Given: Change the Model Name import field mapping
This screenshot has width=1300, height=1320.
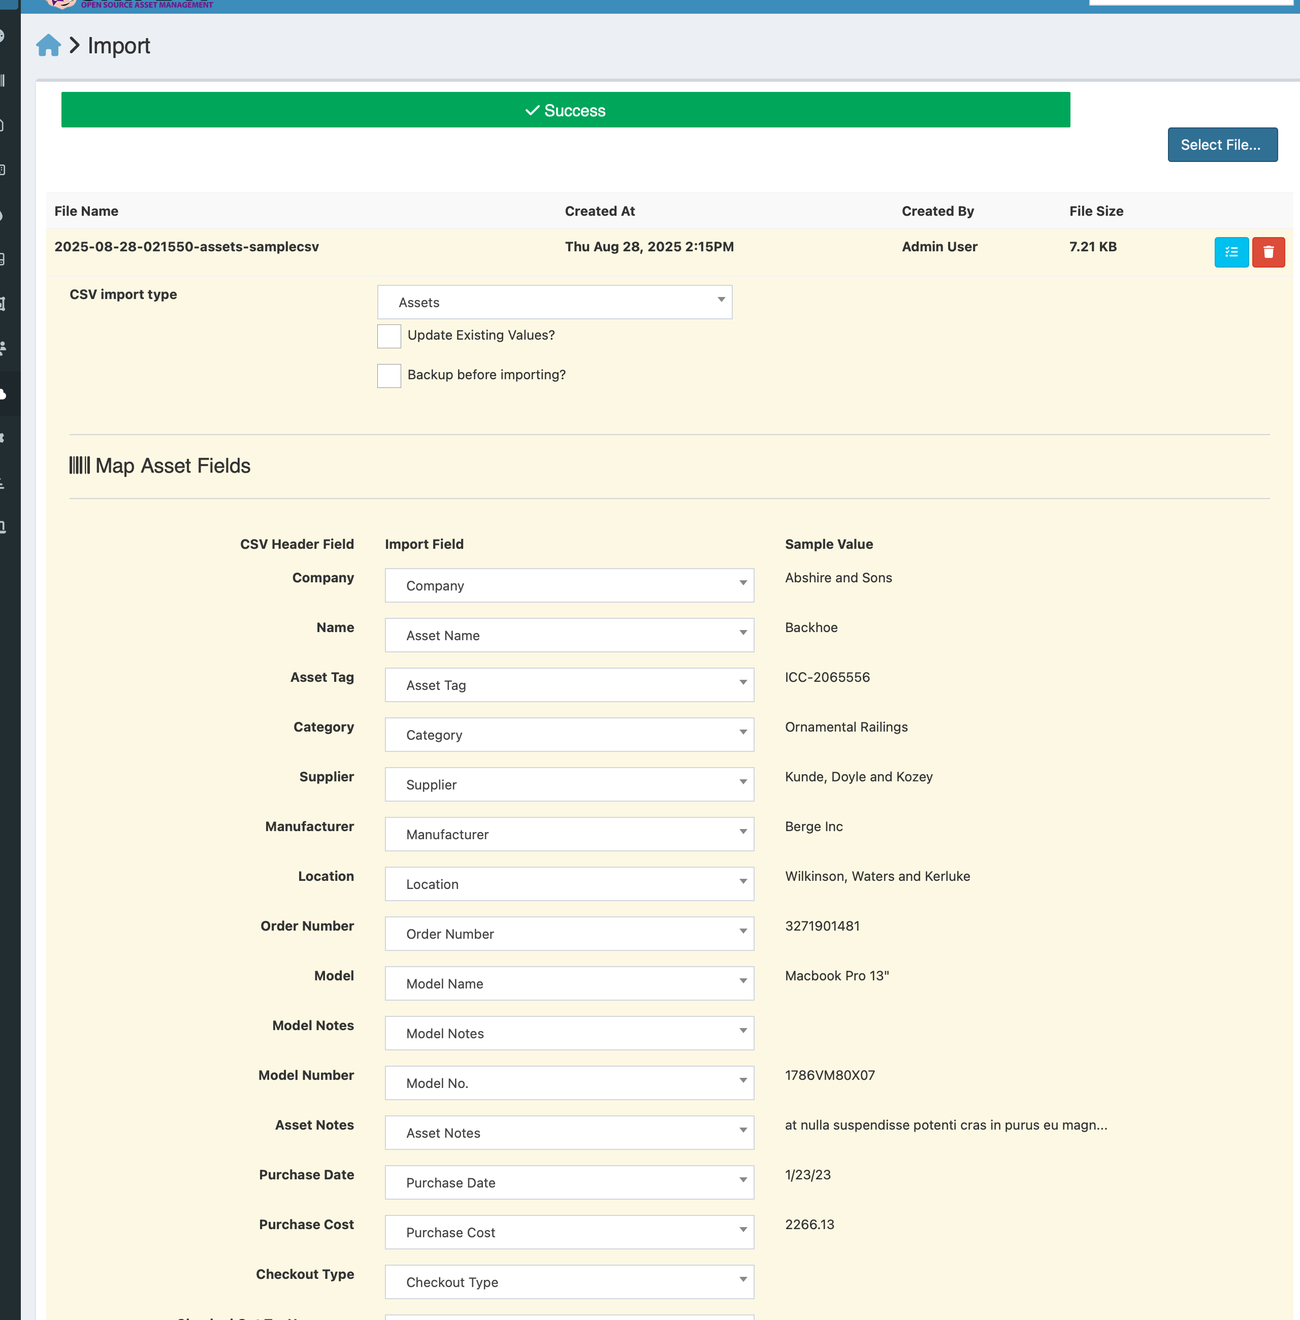Looking at the screenshot, I should [569, 984].
